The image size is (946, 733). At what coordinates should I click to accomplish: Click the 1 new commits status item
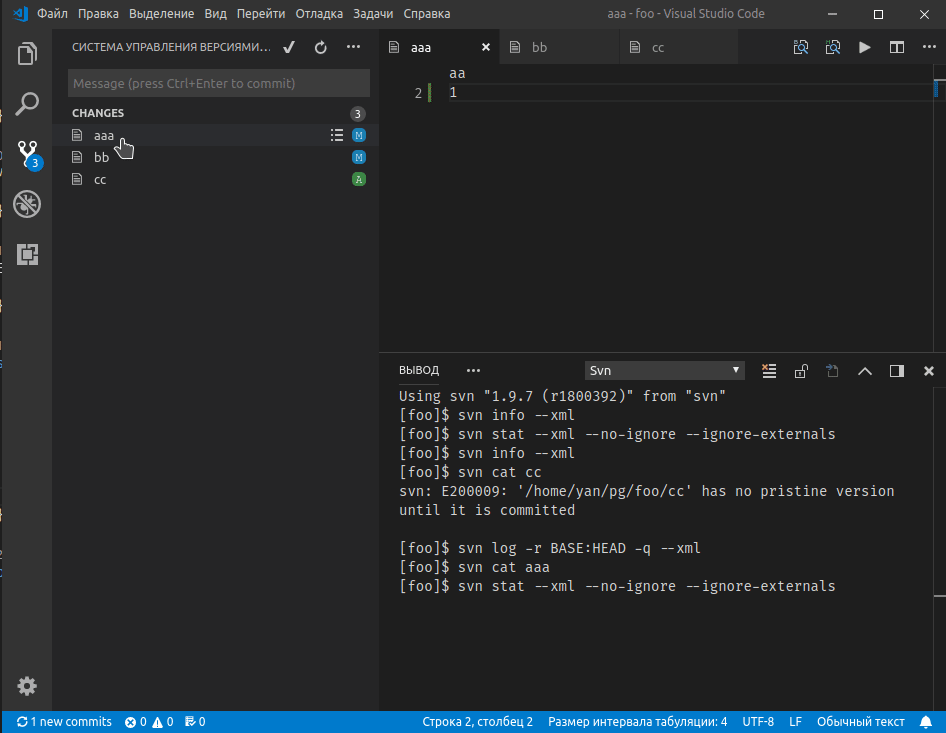[64, 722]
